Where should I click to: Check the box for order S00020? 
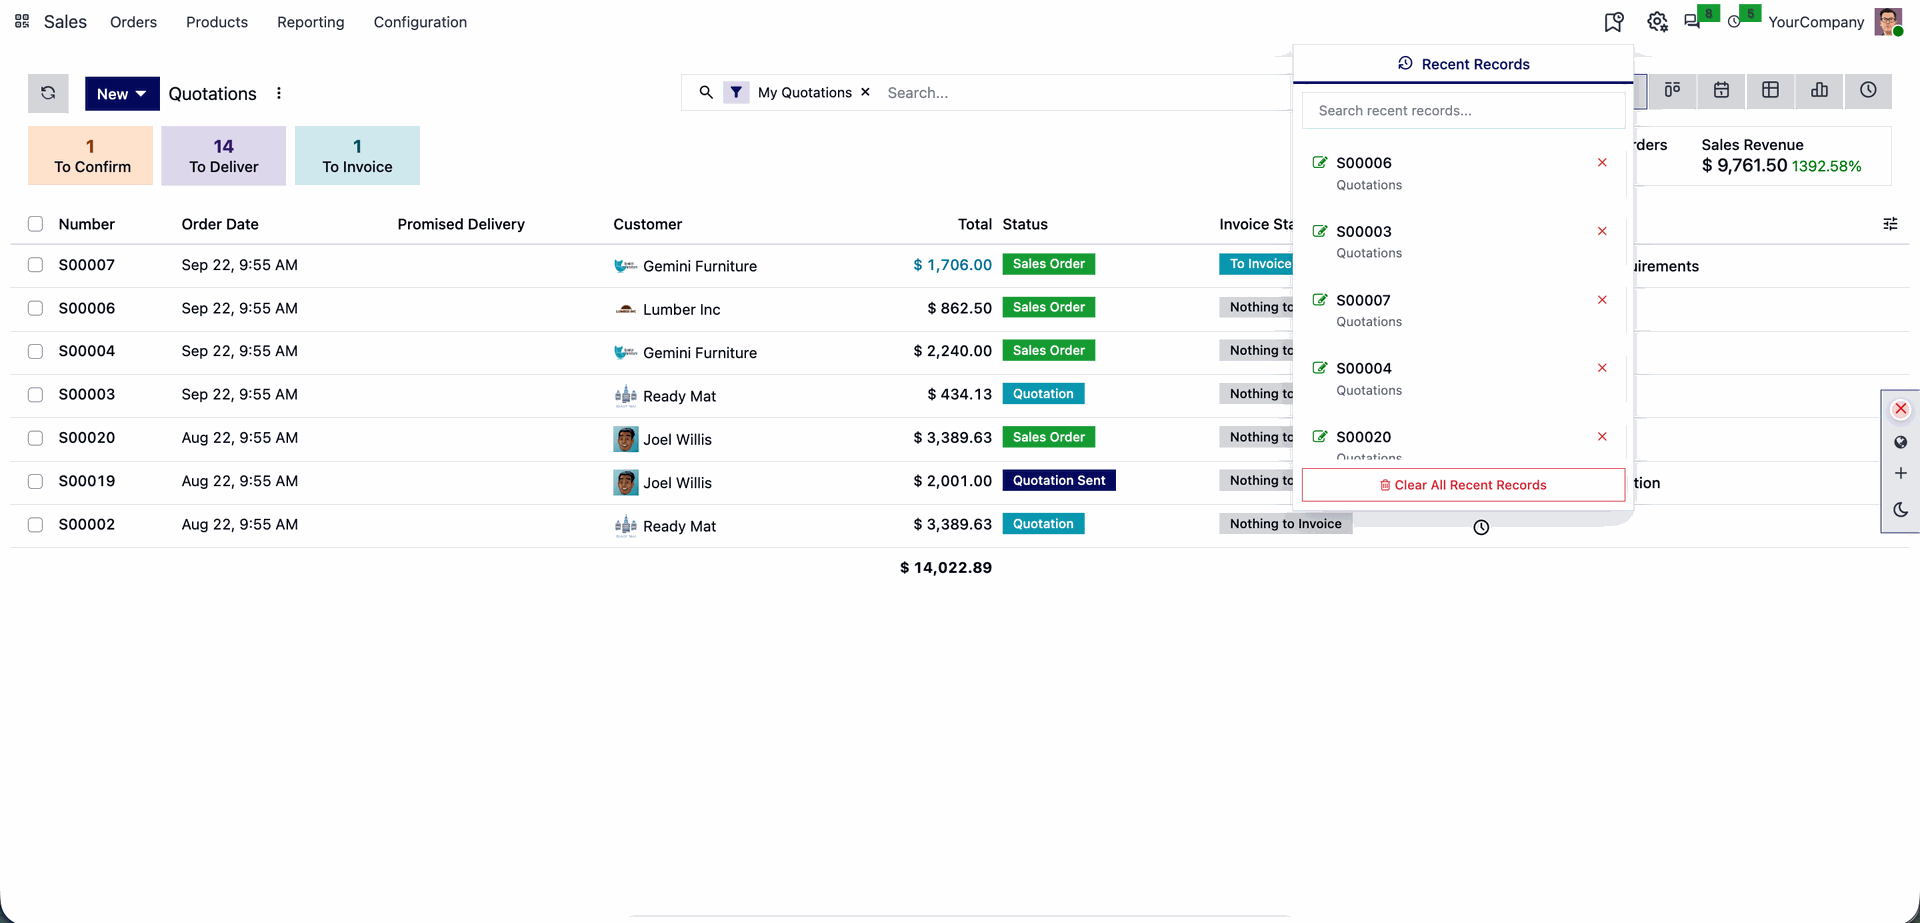(x=35, y=438)
